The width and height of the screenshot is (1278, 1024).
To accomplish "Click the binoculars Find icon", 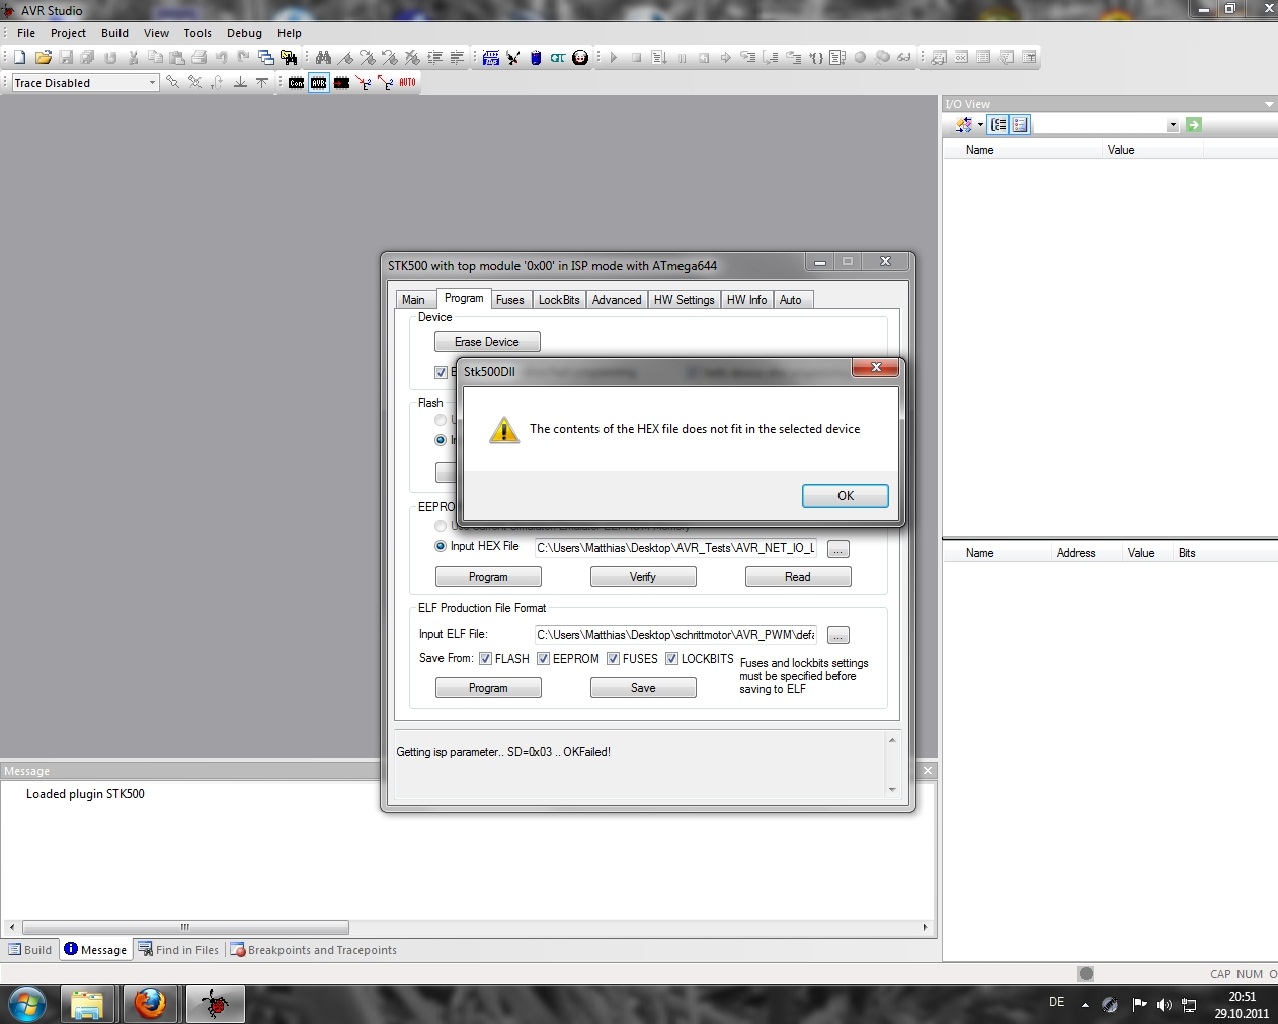I will click(323, 58).
